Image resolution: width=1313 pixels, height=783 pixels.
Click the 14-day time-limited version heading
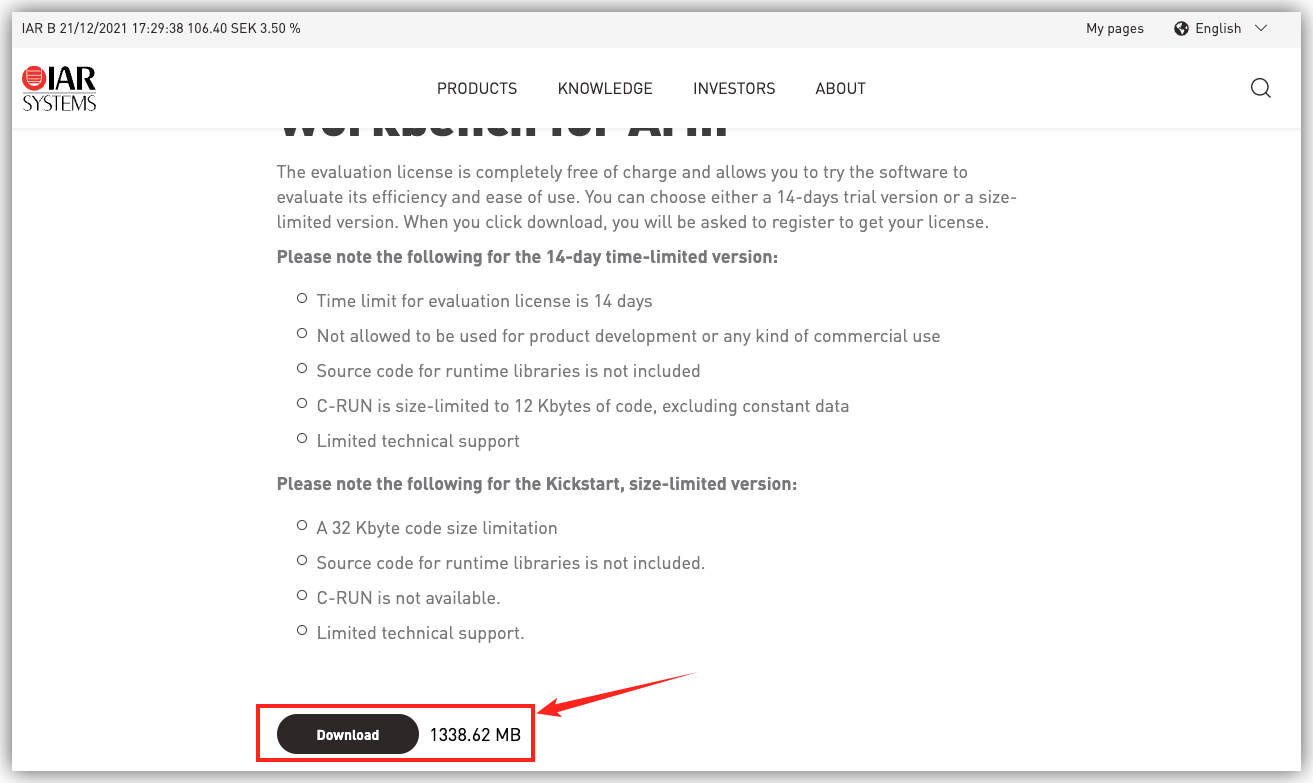(x=527, y=257)
